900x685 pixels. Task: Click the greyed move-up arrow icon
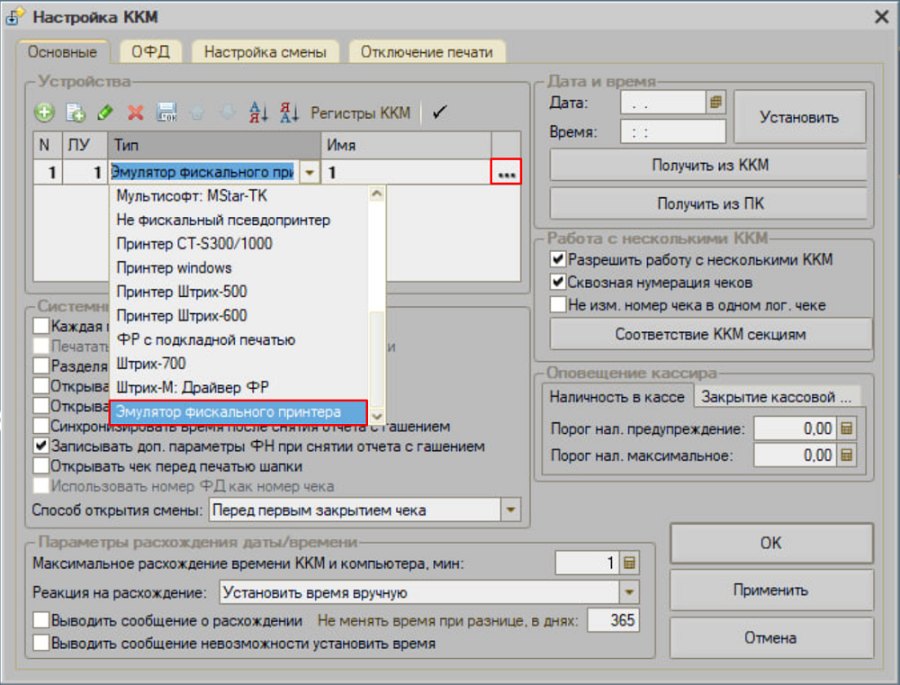(197, 113)
